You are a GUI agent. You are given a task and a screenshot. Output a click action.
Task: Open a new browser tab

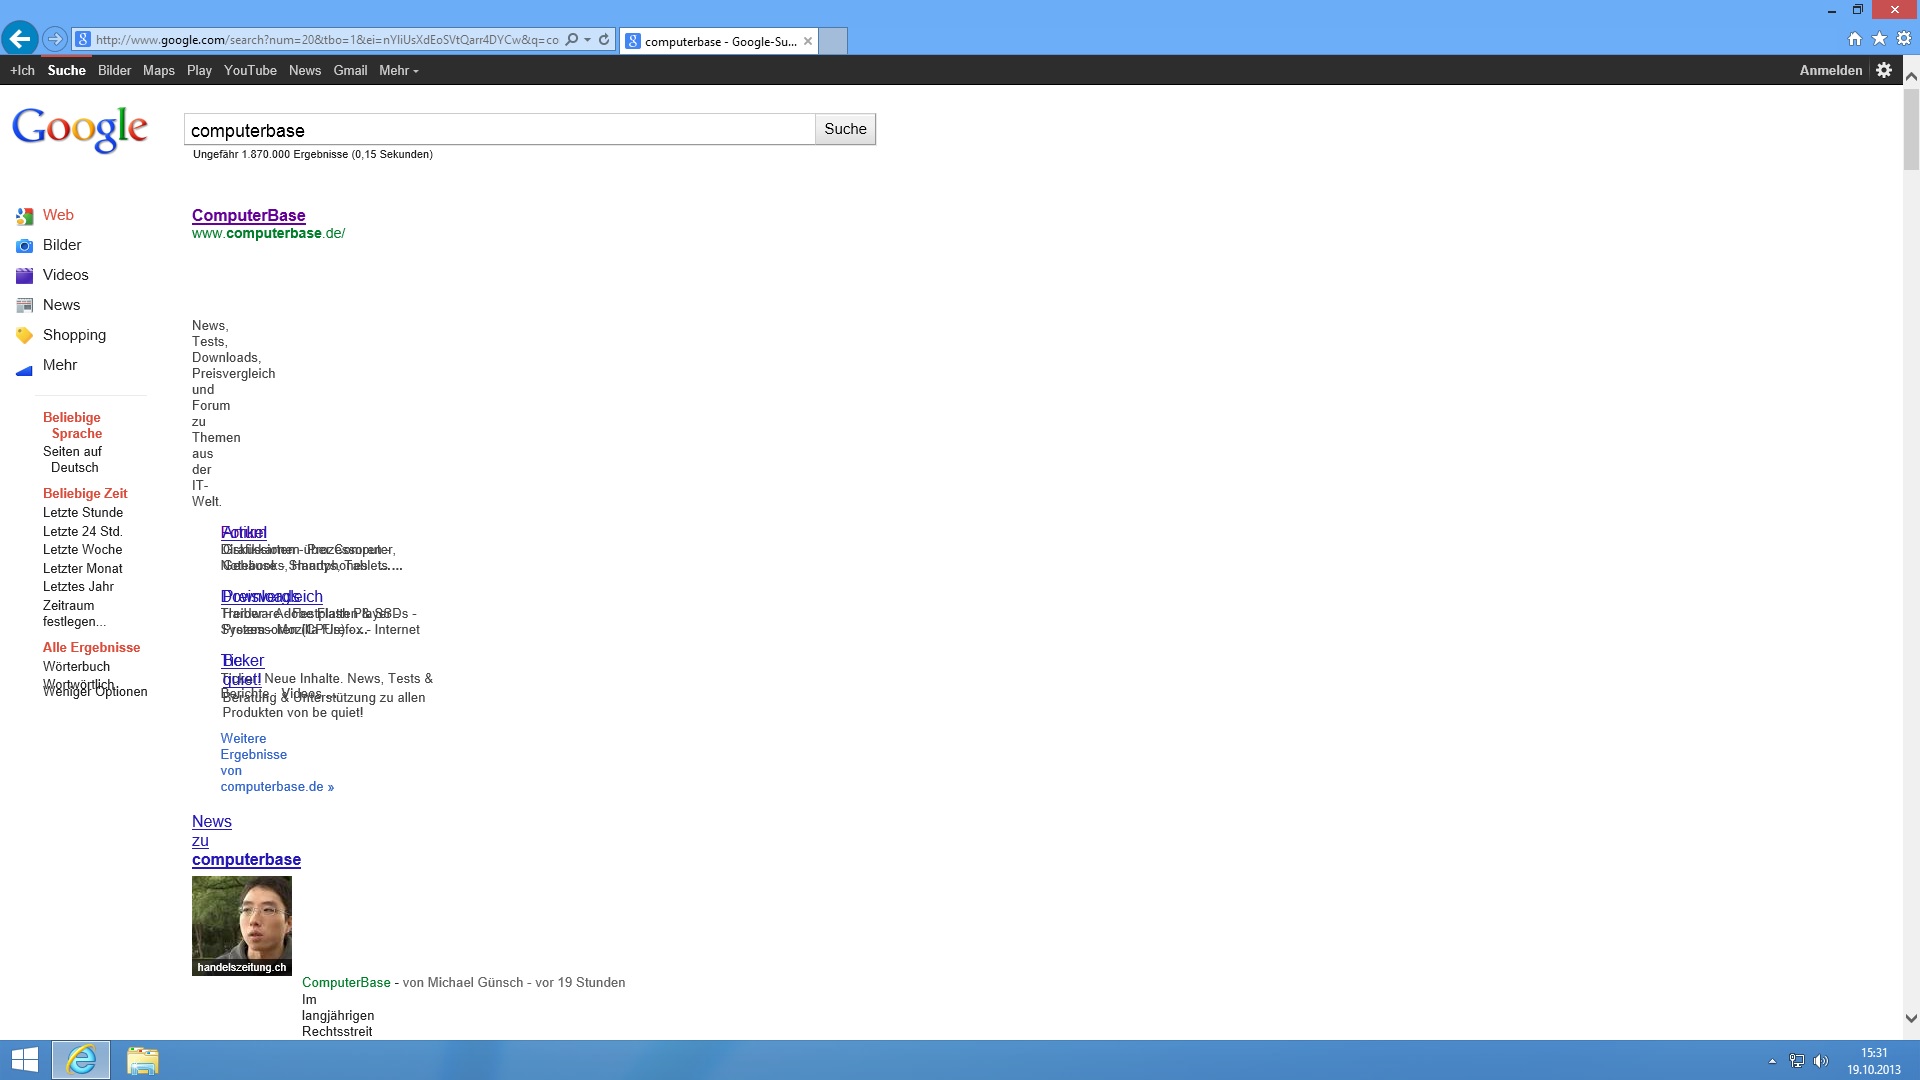click(x=833, y=41)
